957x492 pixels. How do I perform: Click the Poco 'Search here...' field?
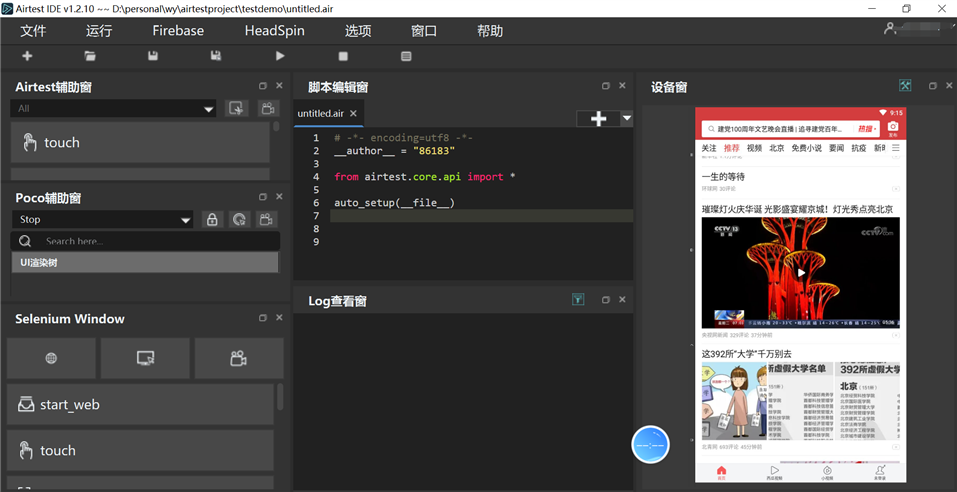coord(145,241)
